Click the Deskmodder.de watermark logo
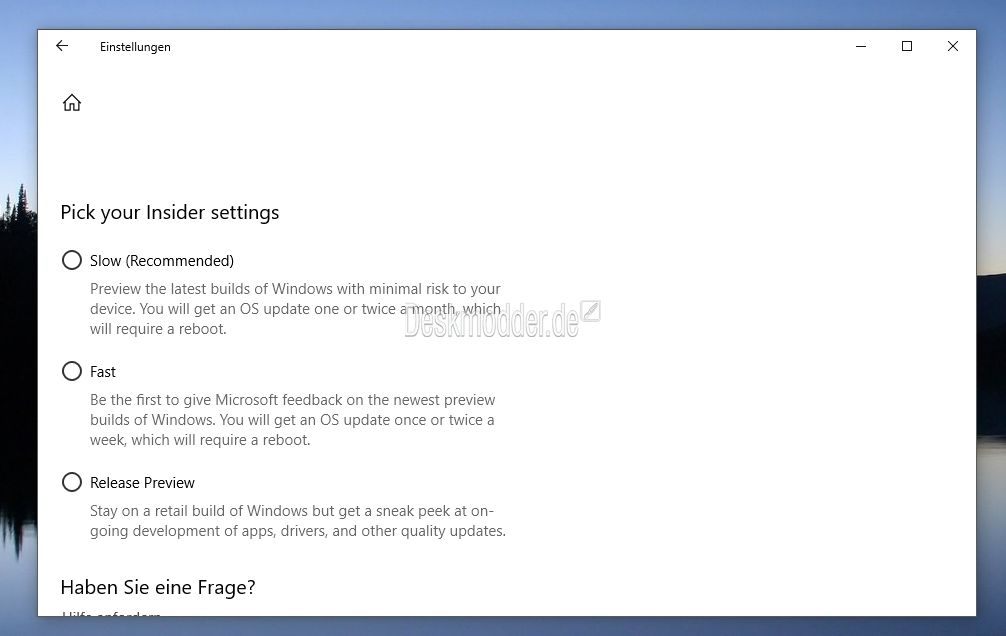This screenshot has width=1006, height=636. (491, 320)
